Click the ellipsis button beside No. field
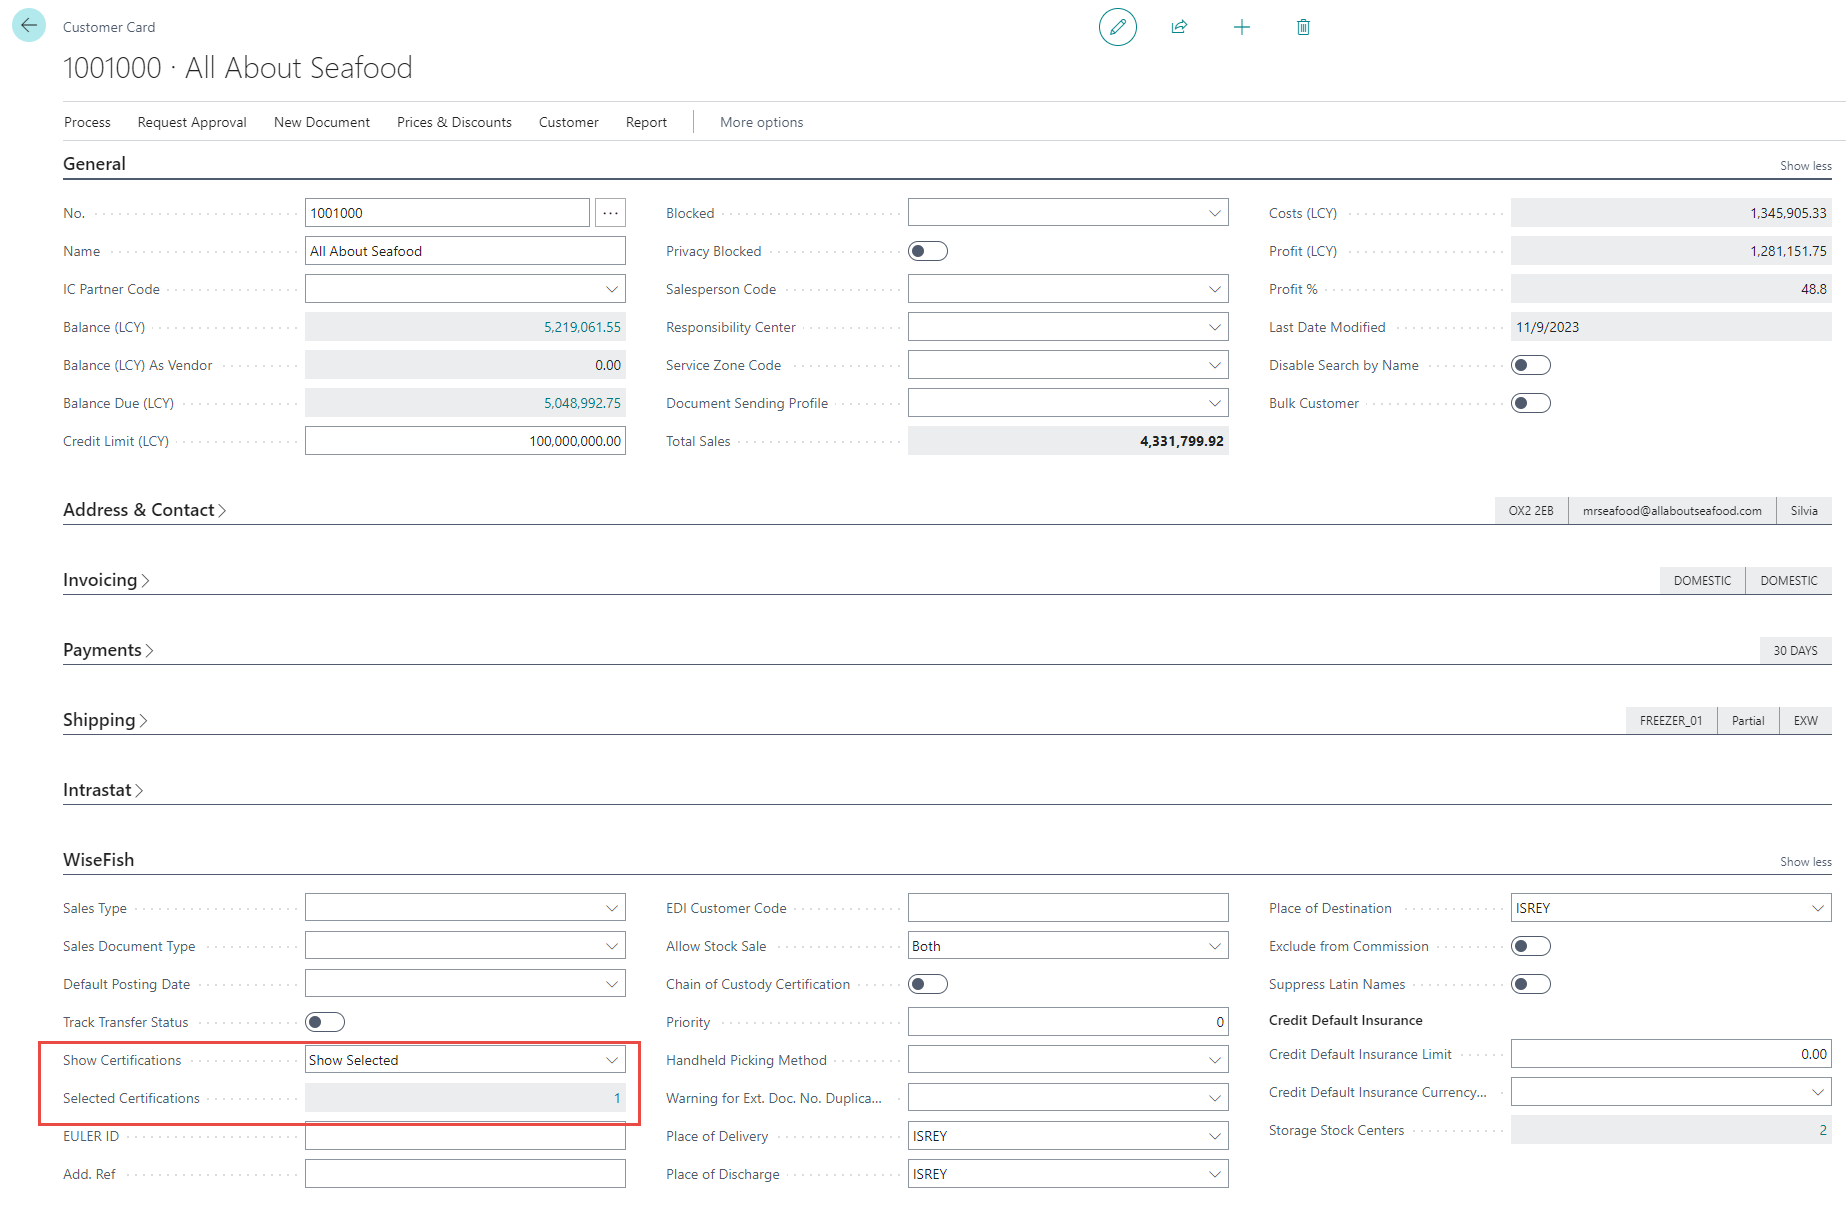Image resolution: width=1846 pixels, height=1216 pixels. tap(610, 213)
